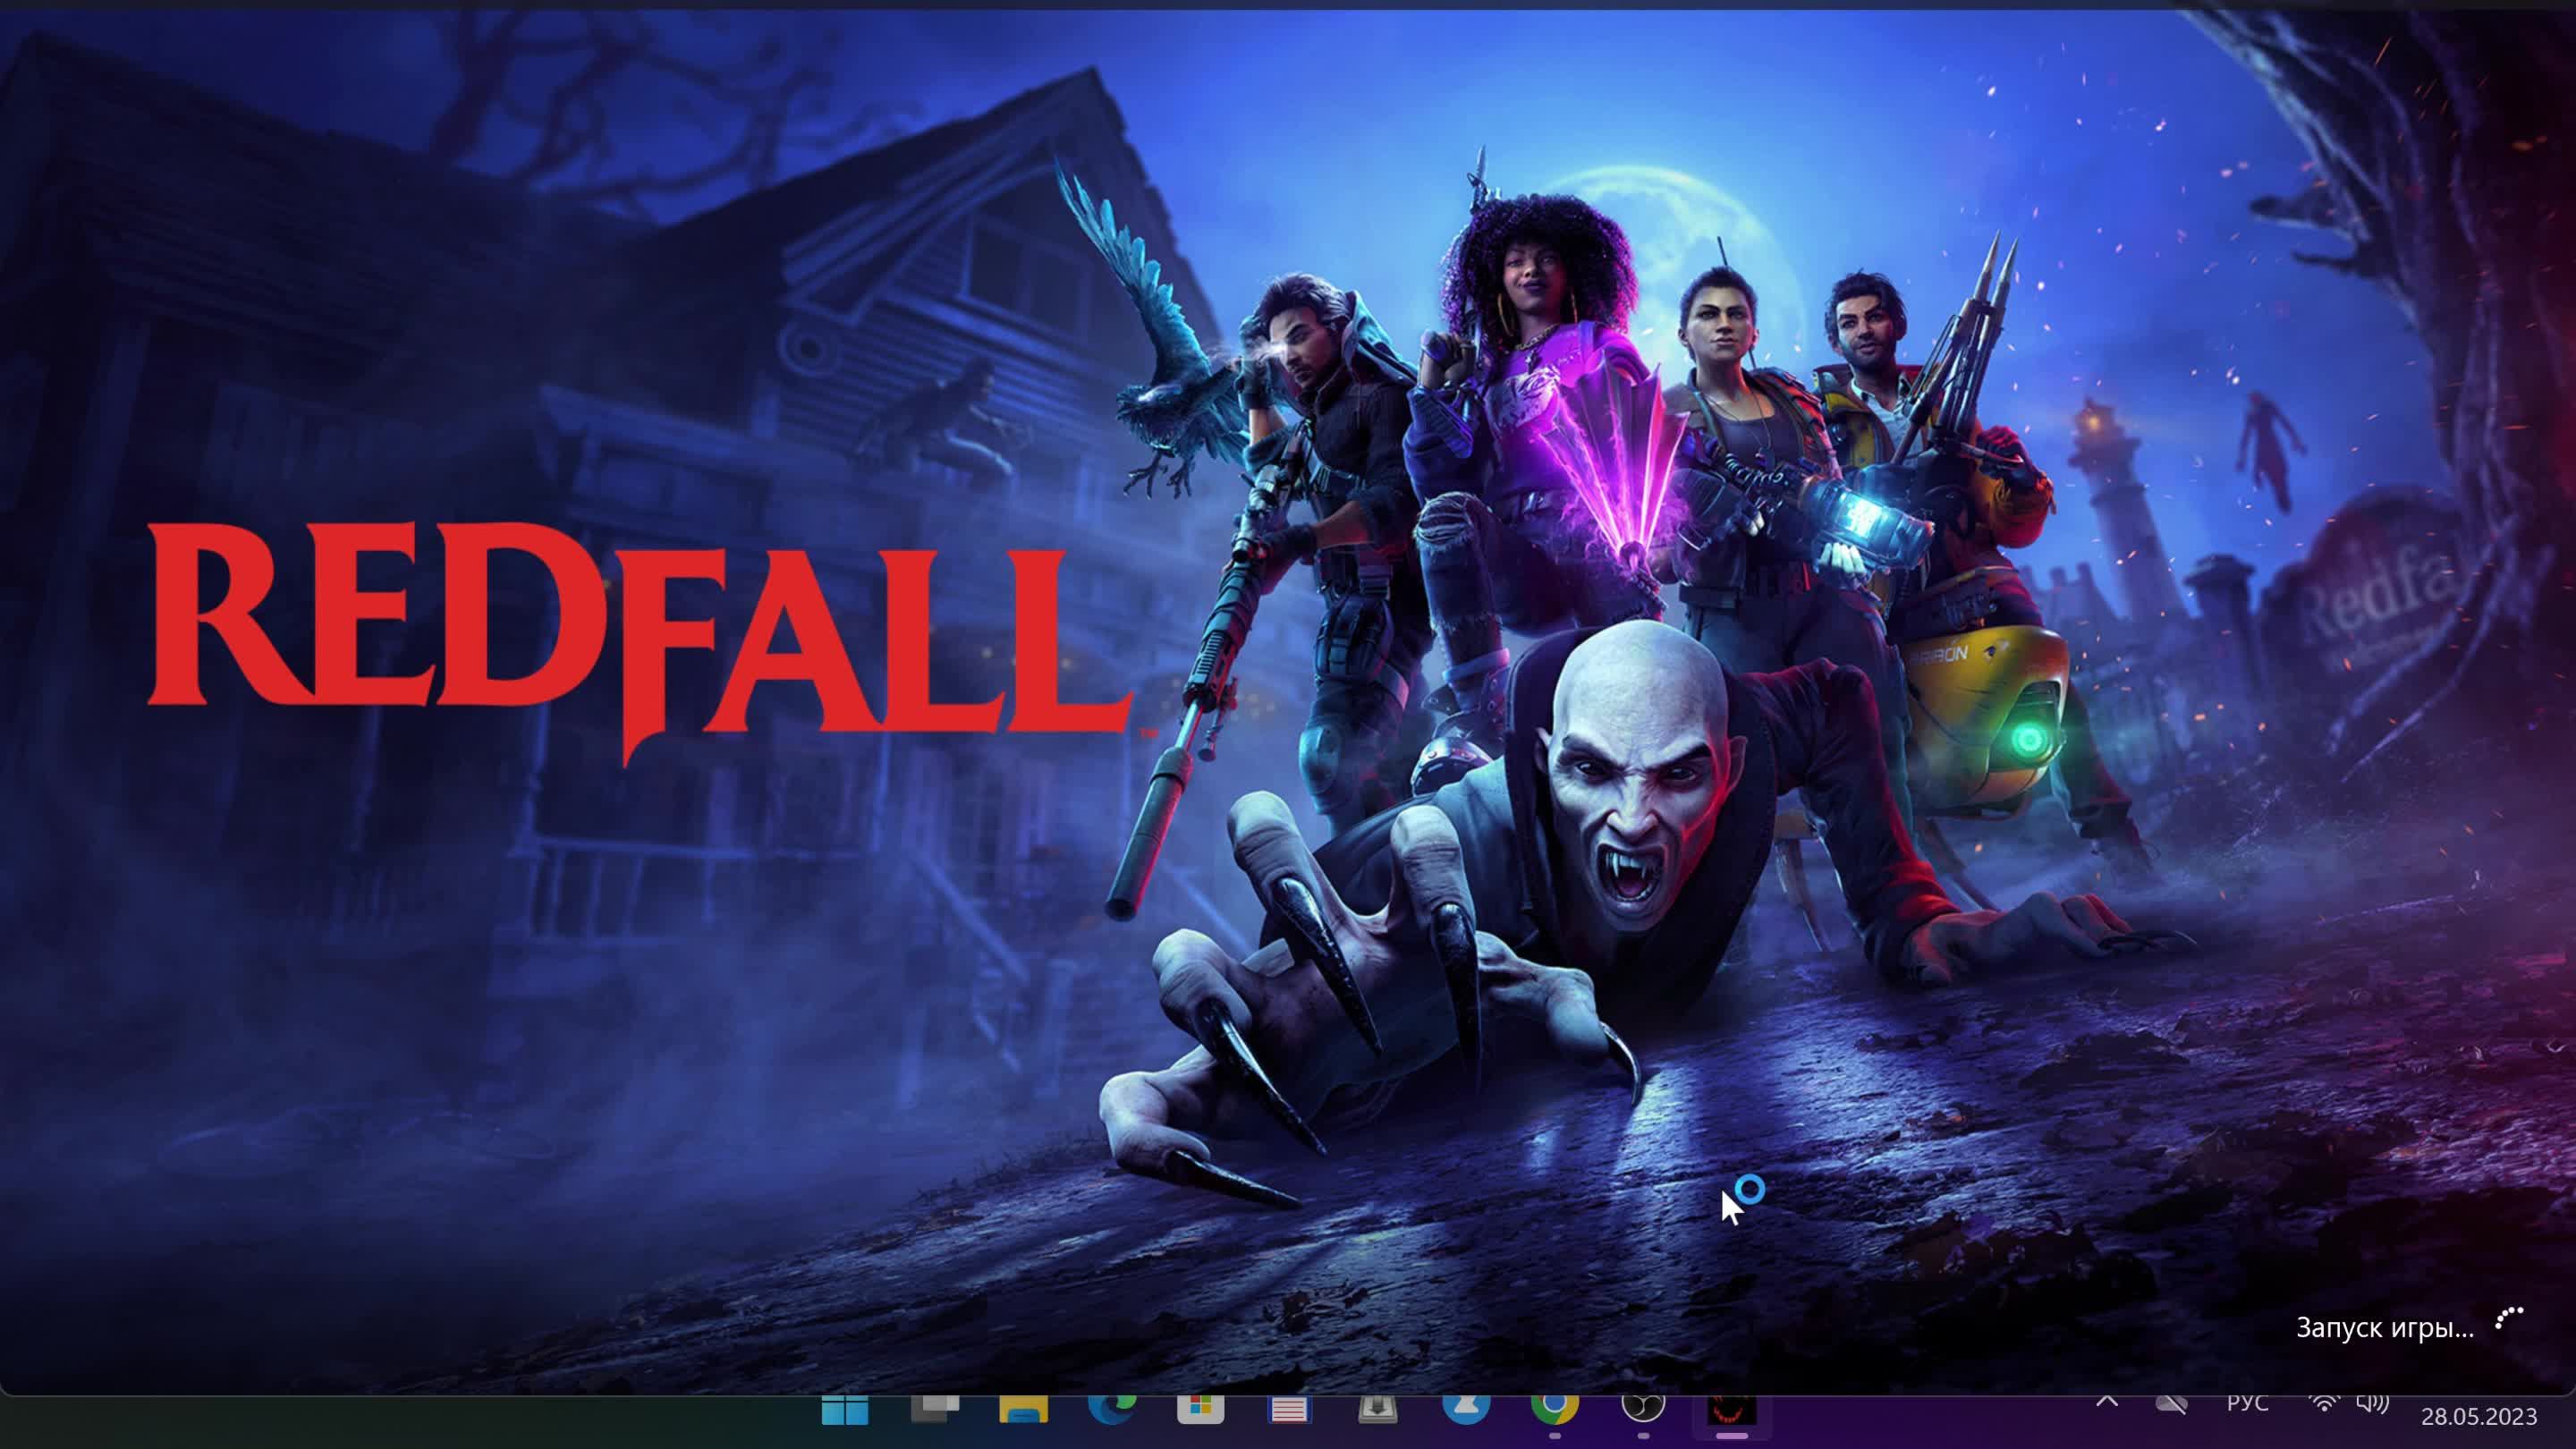2576x1449 pixels.
Task: Open the blue circular app icon
Action: click(1466, 1409)
